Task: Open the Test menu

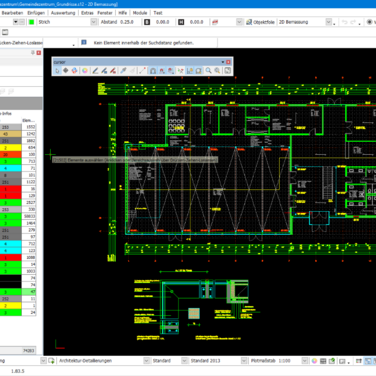Action: pos(158,13)
